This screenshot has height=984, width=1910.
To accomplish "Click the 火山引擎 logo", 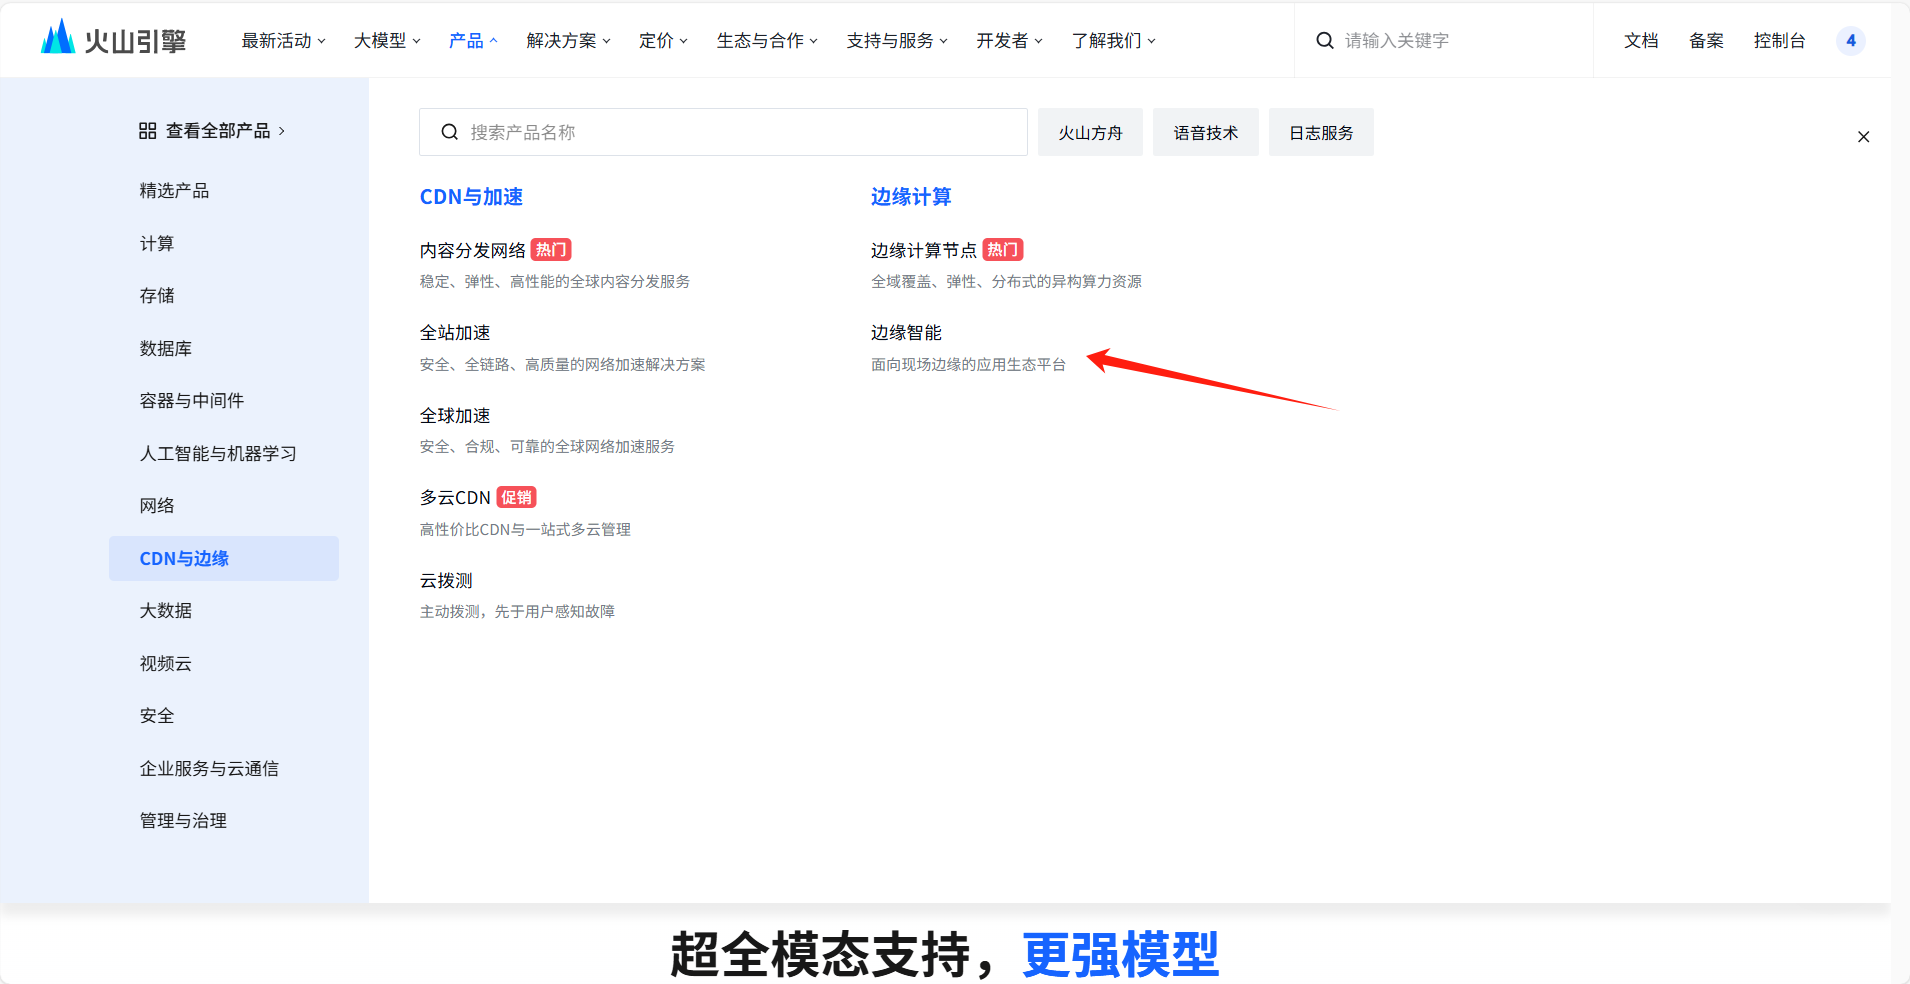I will 113,39.
